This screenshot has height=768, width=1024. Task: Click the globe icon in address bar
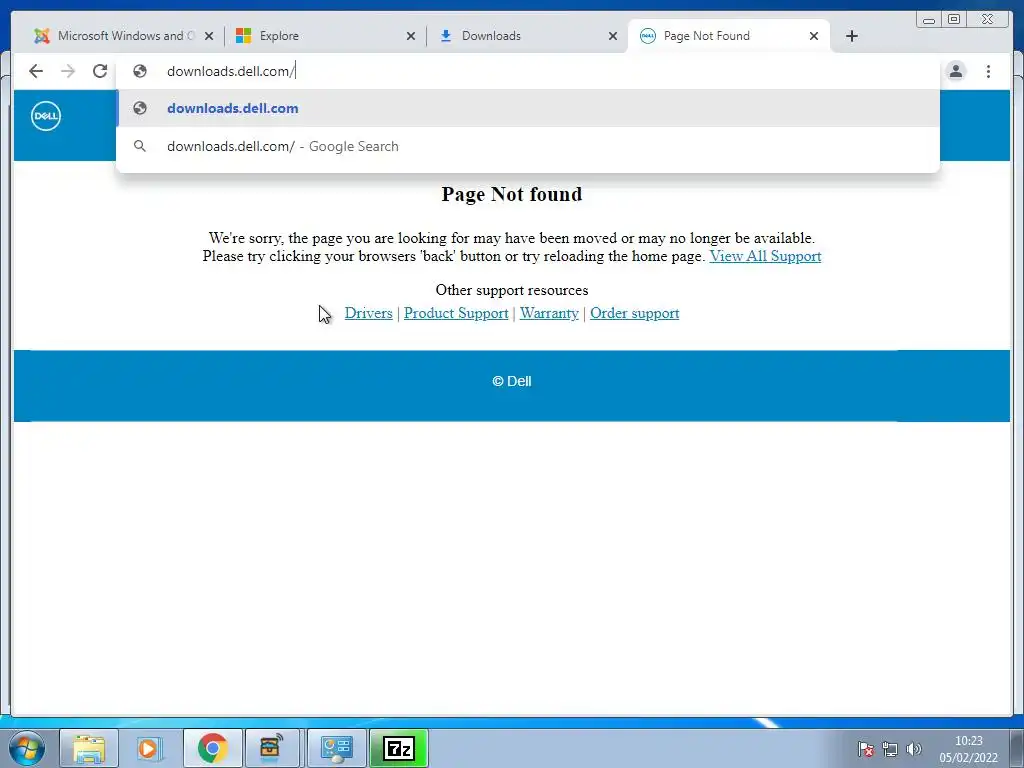coord(140,71)
